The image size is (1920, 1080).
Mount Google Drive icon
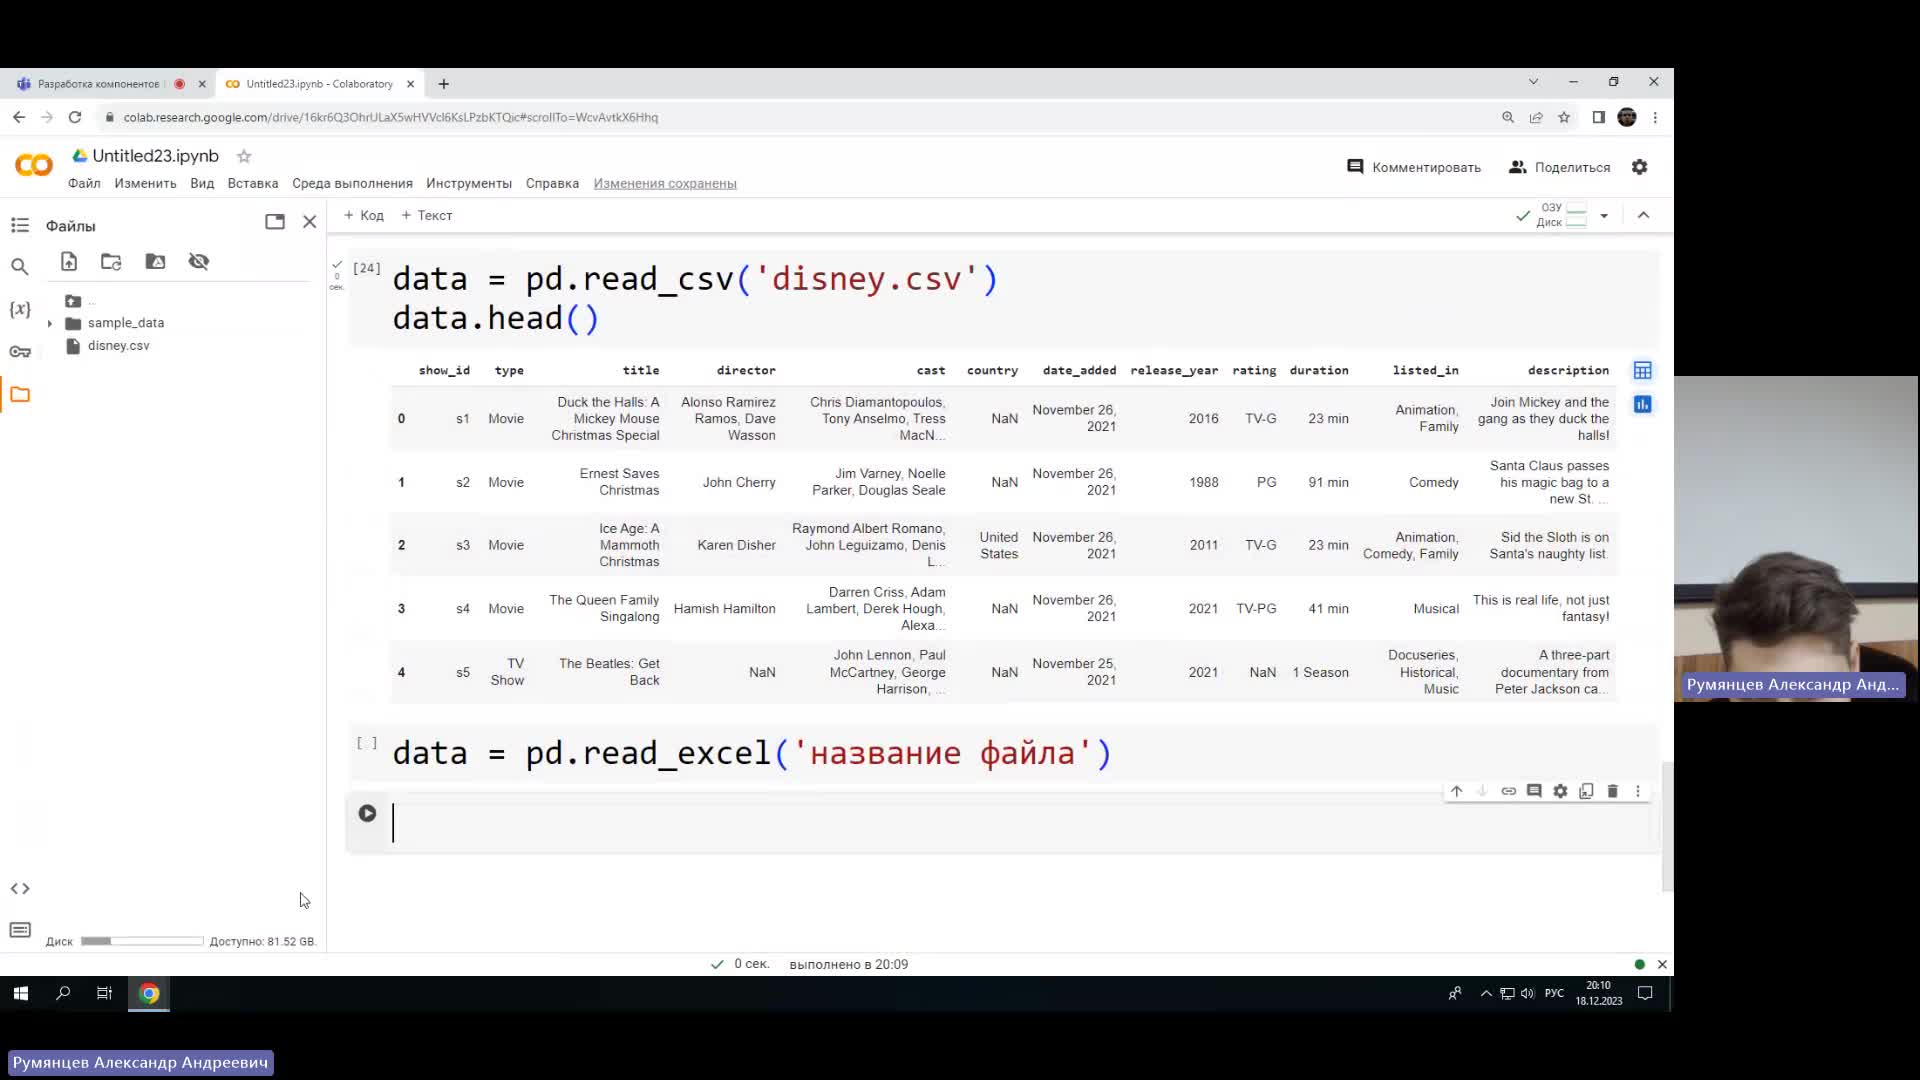point(155,262)
